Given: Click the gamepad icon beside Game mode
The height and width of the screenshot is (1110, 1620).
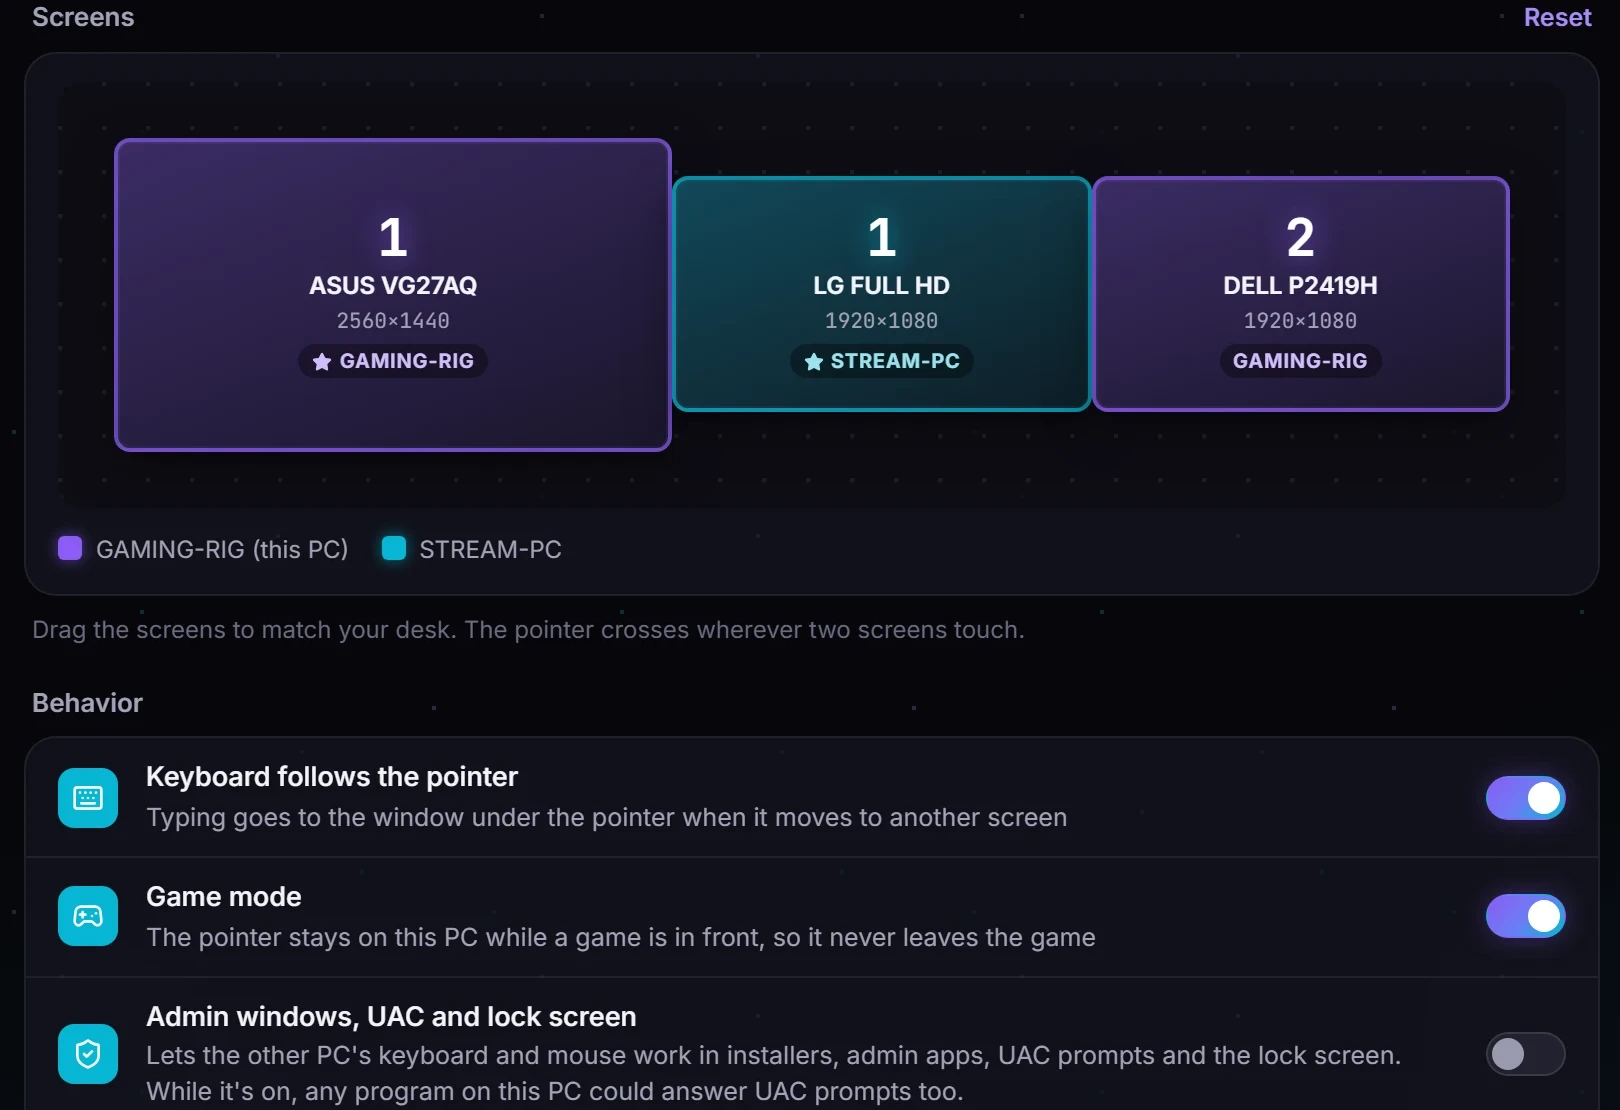Looking at the screenshot, I should [88, 916].
